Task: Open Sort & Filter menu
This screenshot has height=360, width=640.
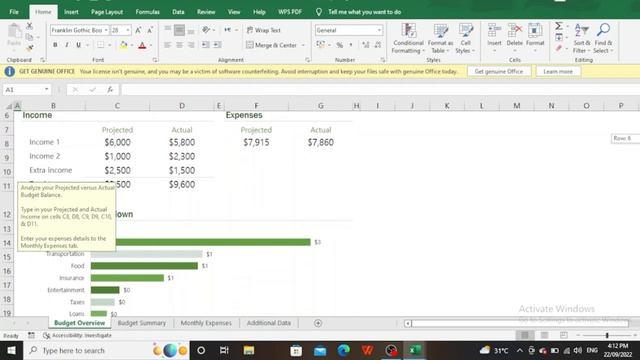Action: pyautogui.click(x=582, y=39)
